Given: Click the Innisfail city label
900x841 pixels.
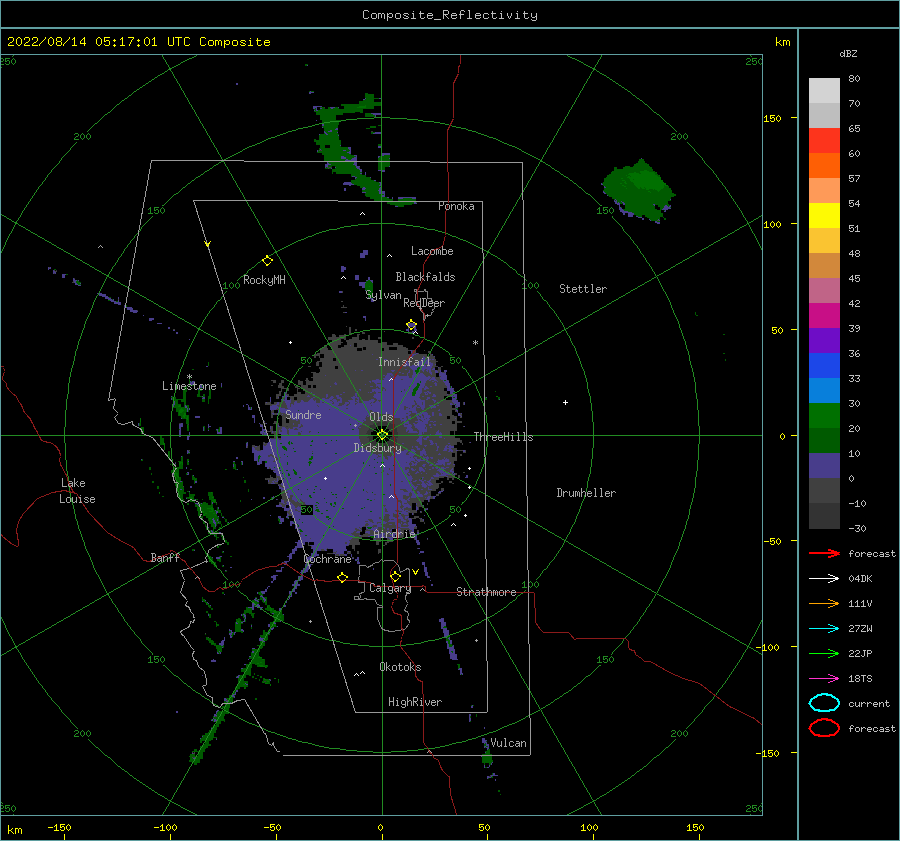Looking at the screenshot, I should pos(404,362).
